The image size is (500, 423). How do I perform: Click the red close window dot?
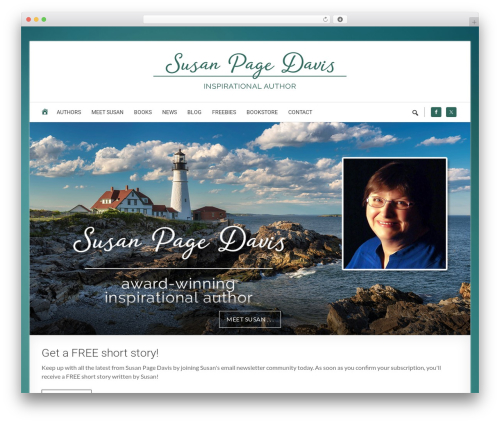coord(29,19)
